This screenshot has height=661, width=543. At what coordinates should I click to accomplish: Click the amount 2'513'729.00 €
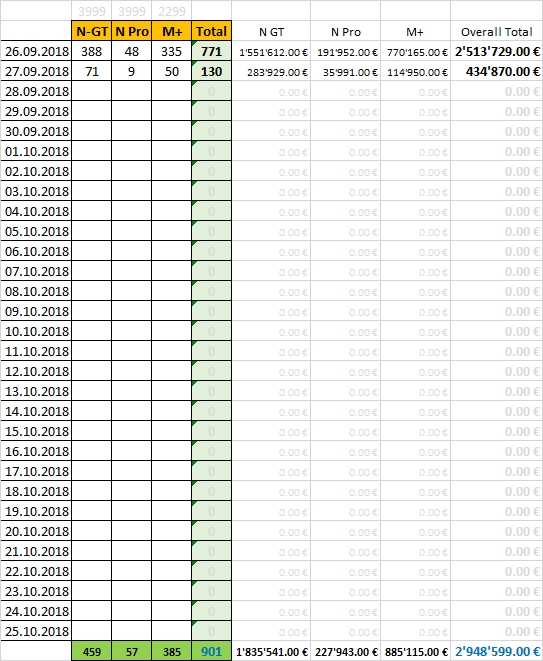497,51
